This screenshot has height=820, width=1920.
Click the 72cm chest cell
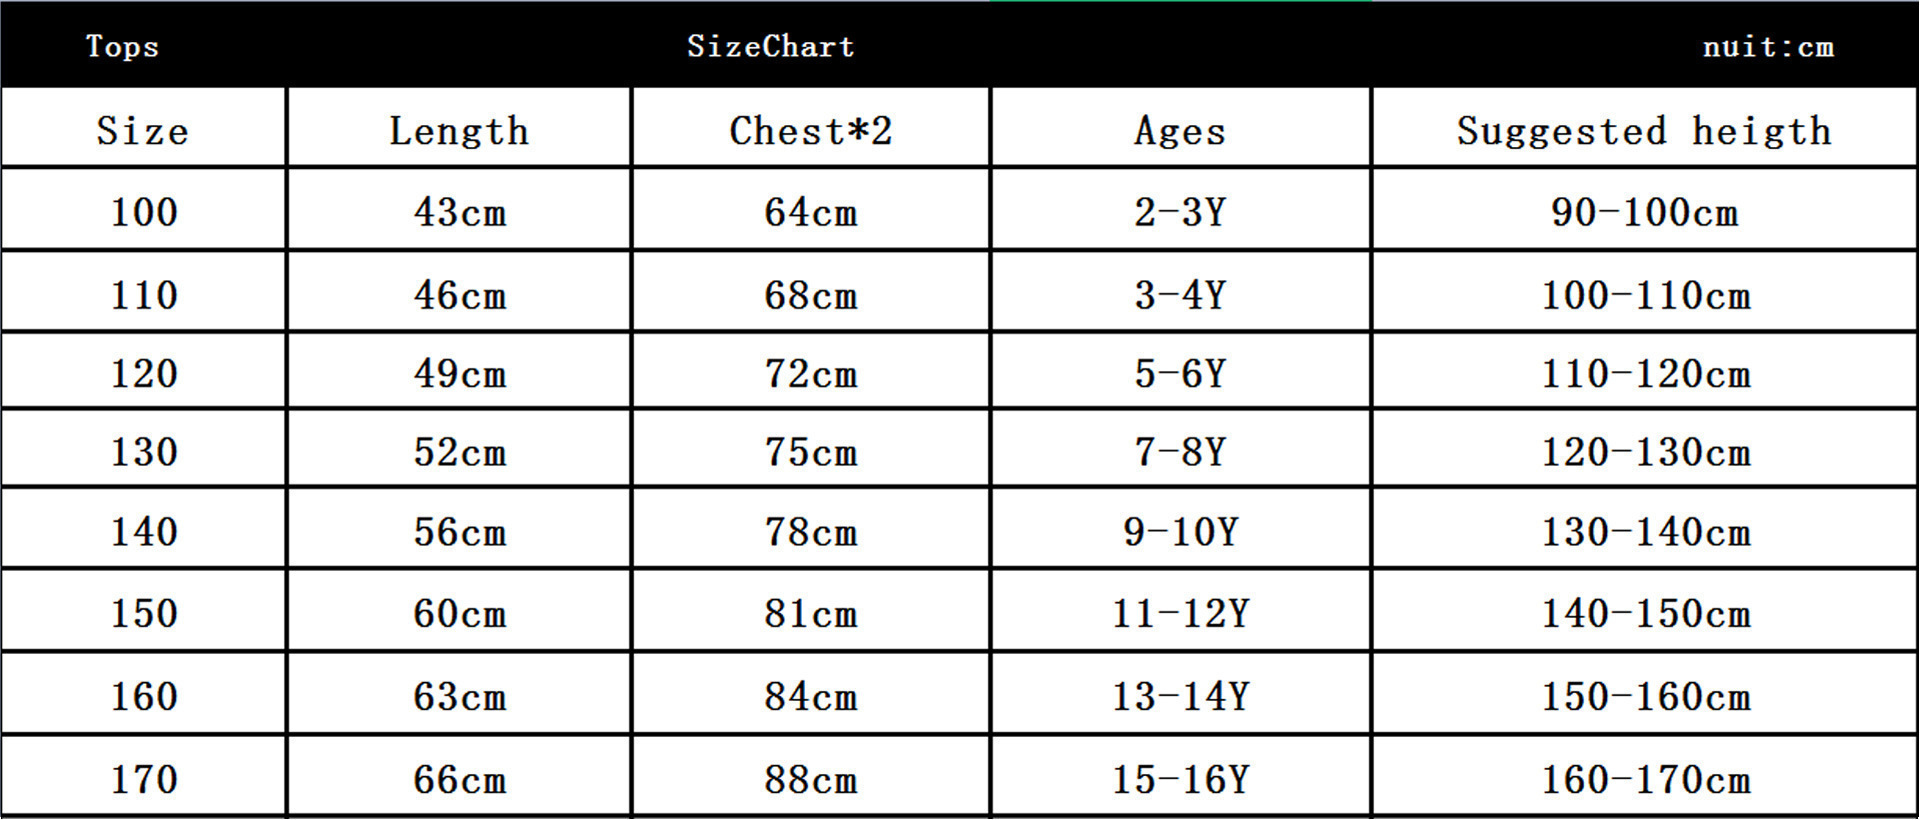click(811, 374)
